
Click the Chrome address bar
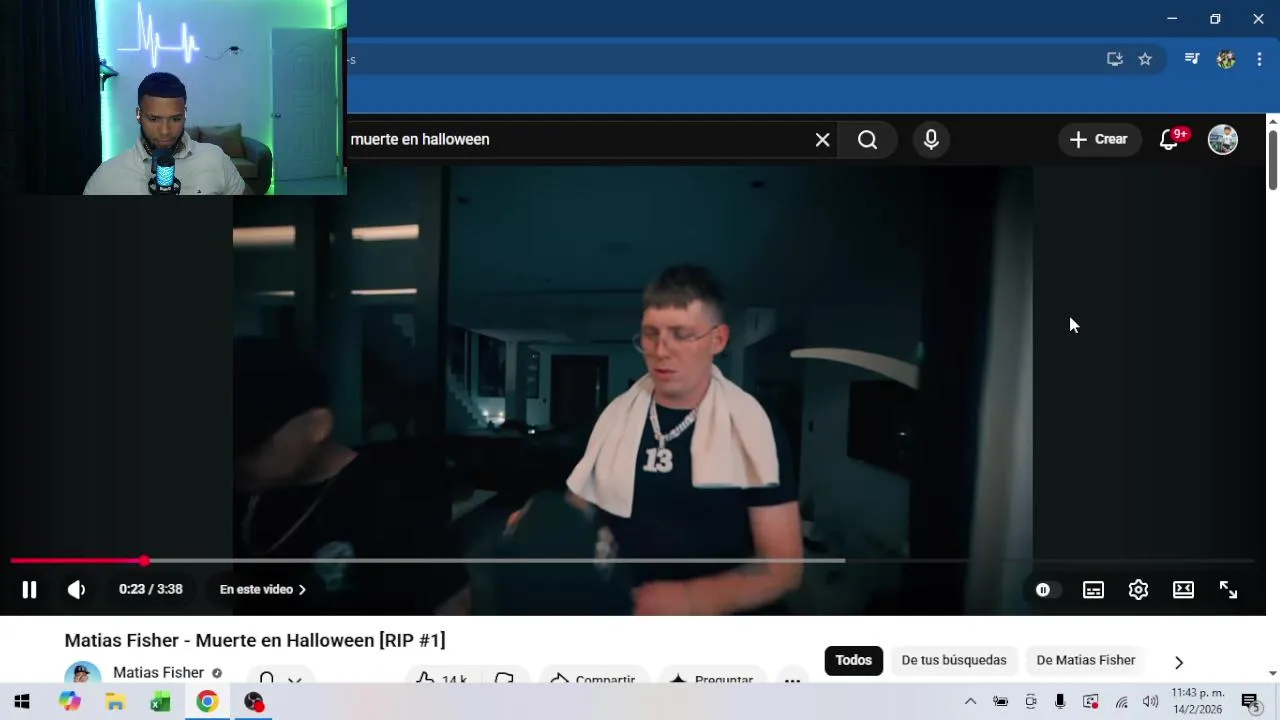(720, 59)
